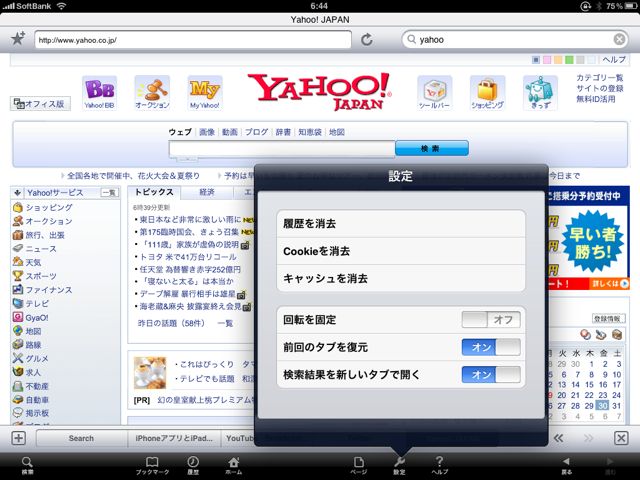Select day 30 in the calendar
This screenshot has height=480, width=640.
pos(602,406)
